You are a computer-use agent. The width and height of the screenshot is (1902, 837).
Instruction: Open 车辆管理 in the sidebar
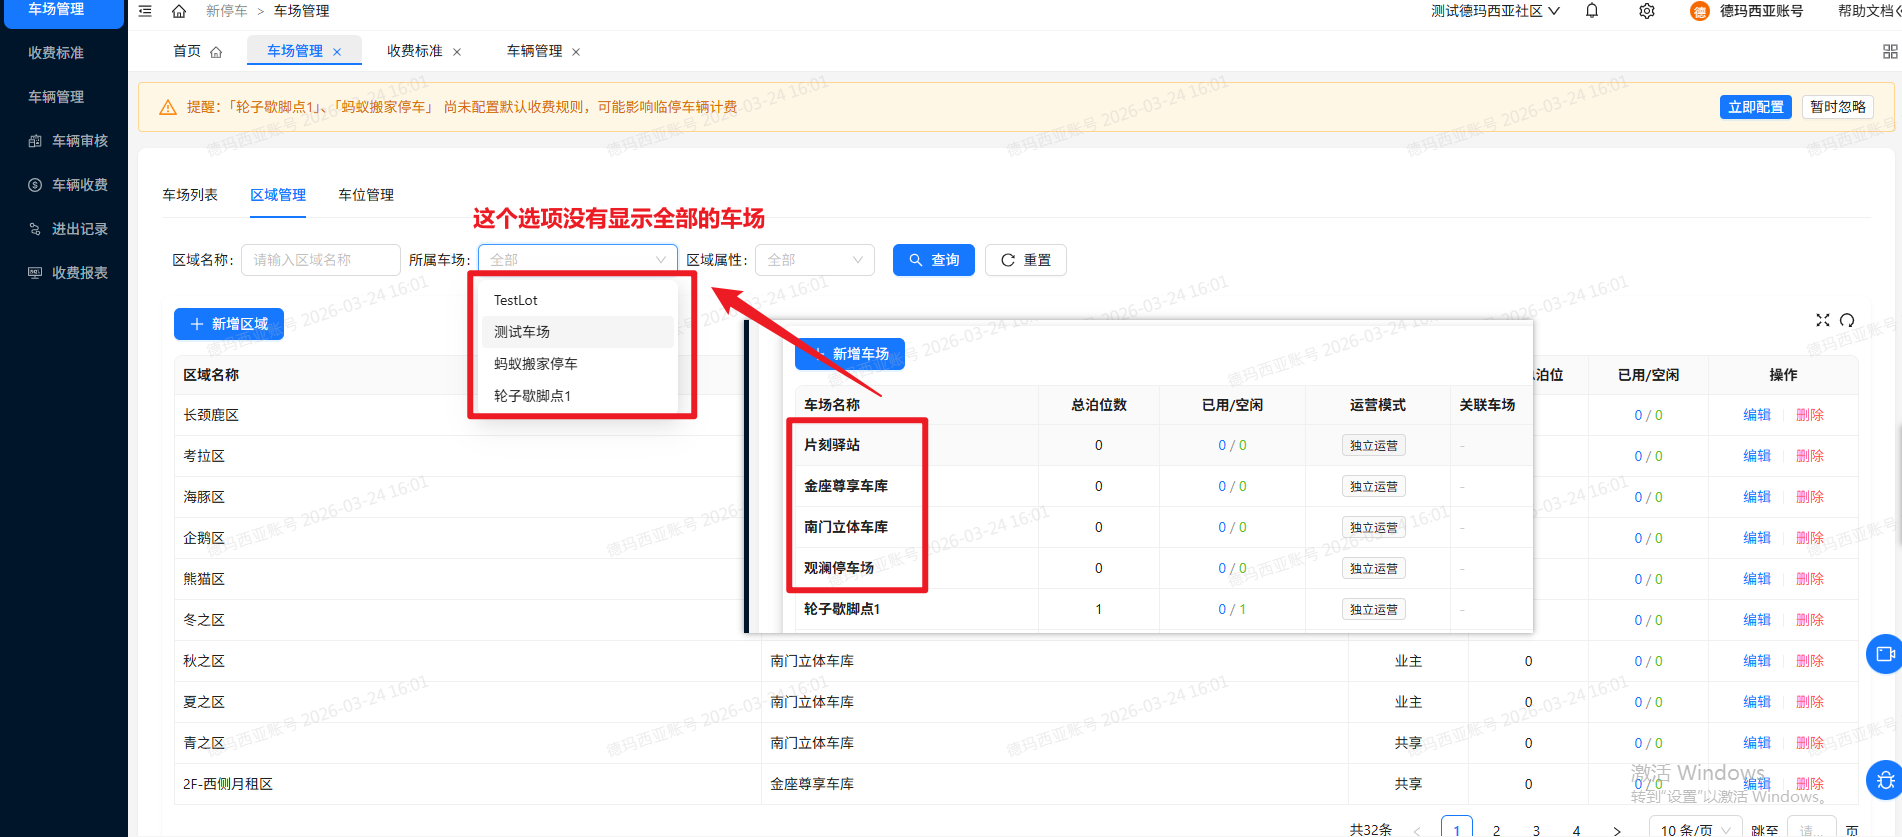pyautogui.click(x=56, y=97)
